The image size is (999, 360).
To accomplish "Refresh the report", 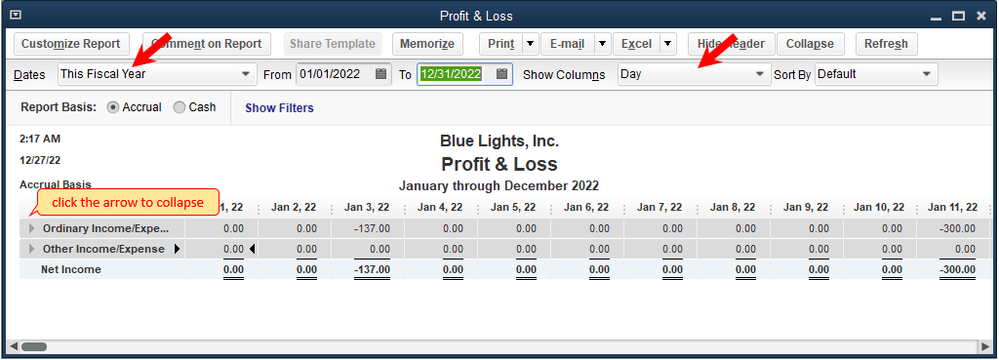I will pos(886,44).
